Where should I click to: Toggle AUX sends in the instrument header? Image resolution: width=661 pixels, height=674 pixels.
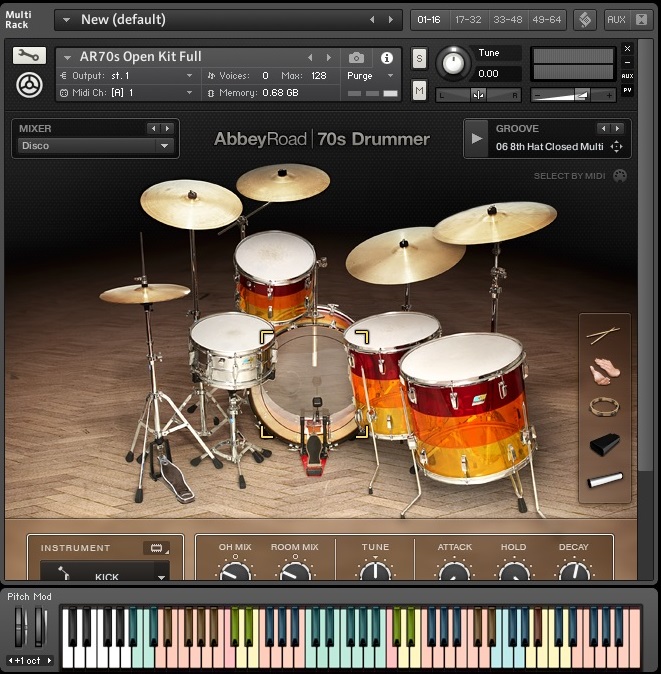627,76
